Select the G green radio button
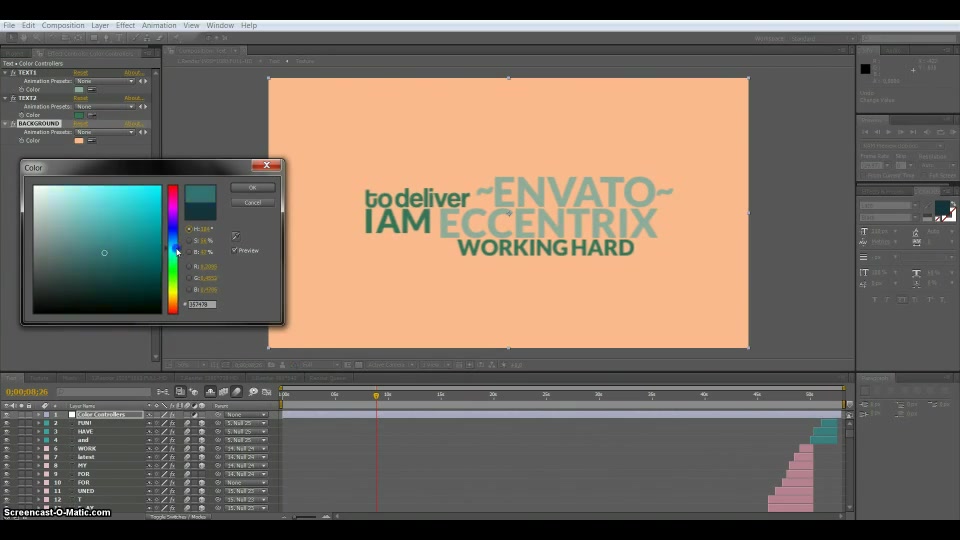 pos(189,278)
